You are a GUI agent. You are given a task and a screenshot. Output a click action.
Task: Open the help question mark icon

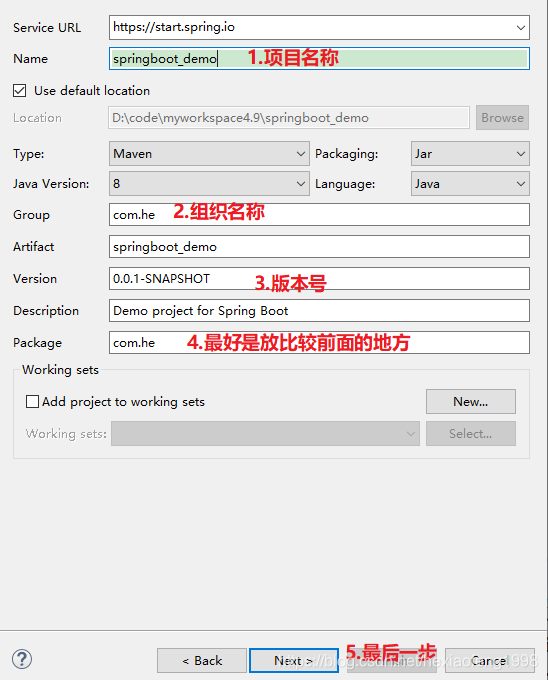[x=22, y=659]
